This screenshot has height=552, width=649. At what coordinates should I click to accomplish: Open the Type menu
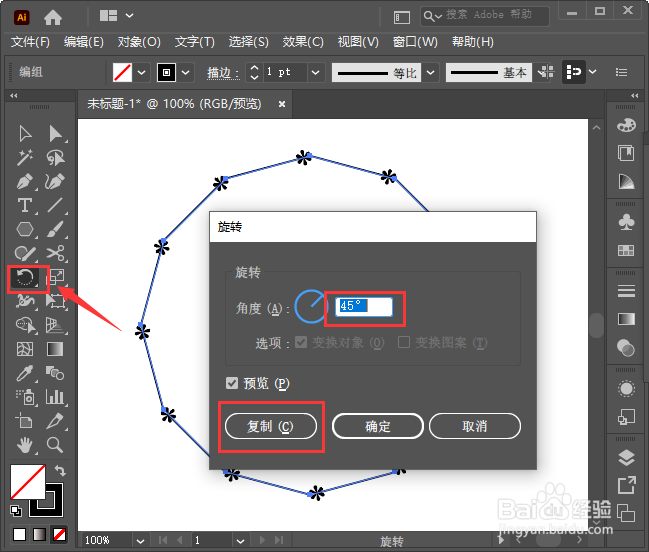(x=195, y=42)
